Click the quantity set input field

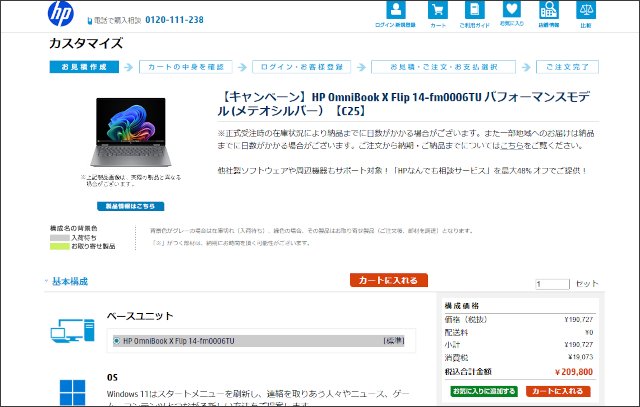click(553, 284)
